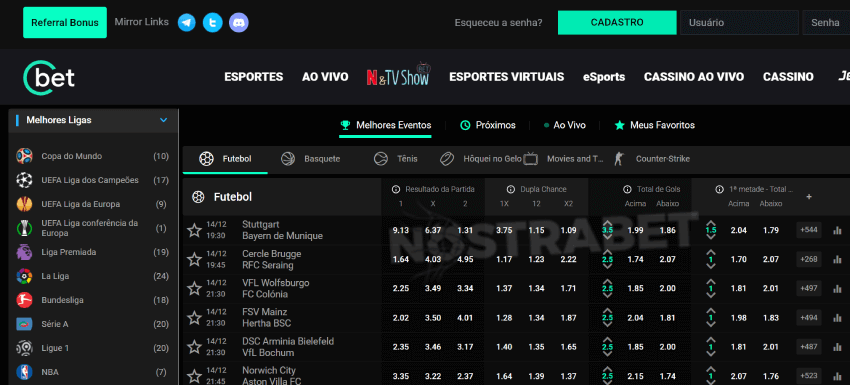
Task: Favorite the FSV Mainz vs Hertha BSC match
Action: [x=194, y=318]
